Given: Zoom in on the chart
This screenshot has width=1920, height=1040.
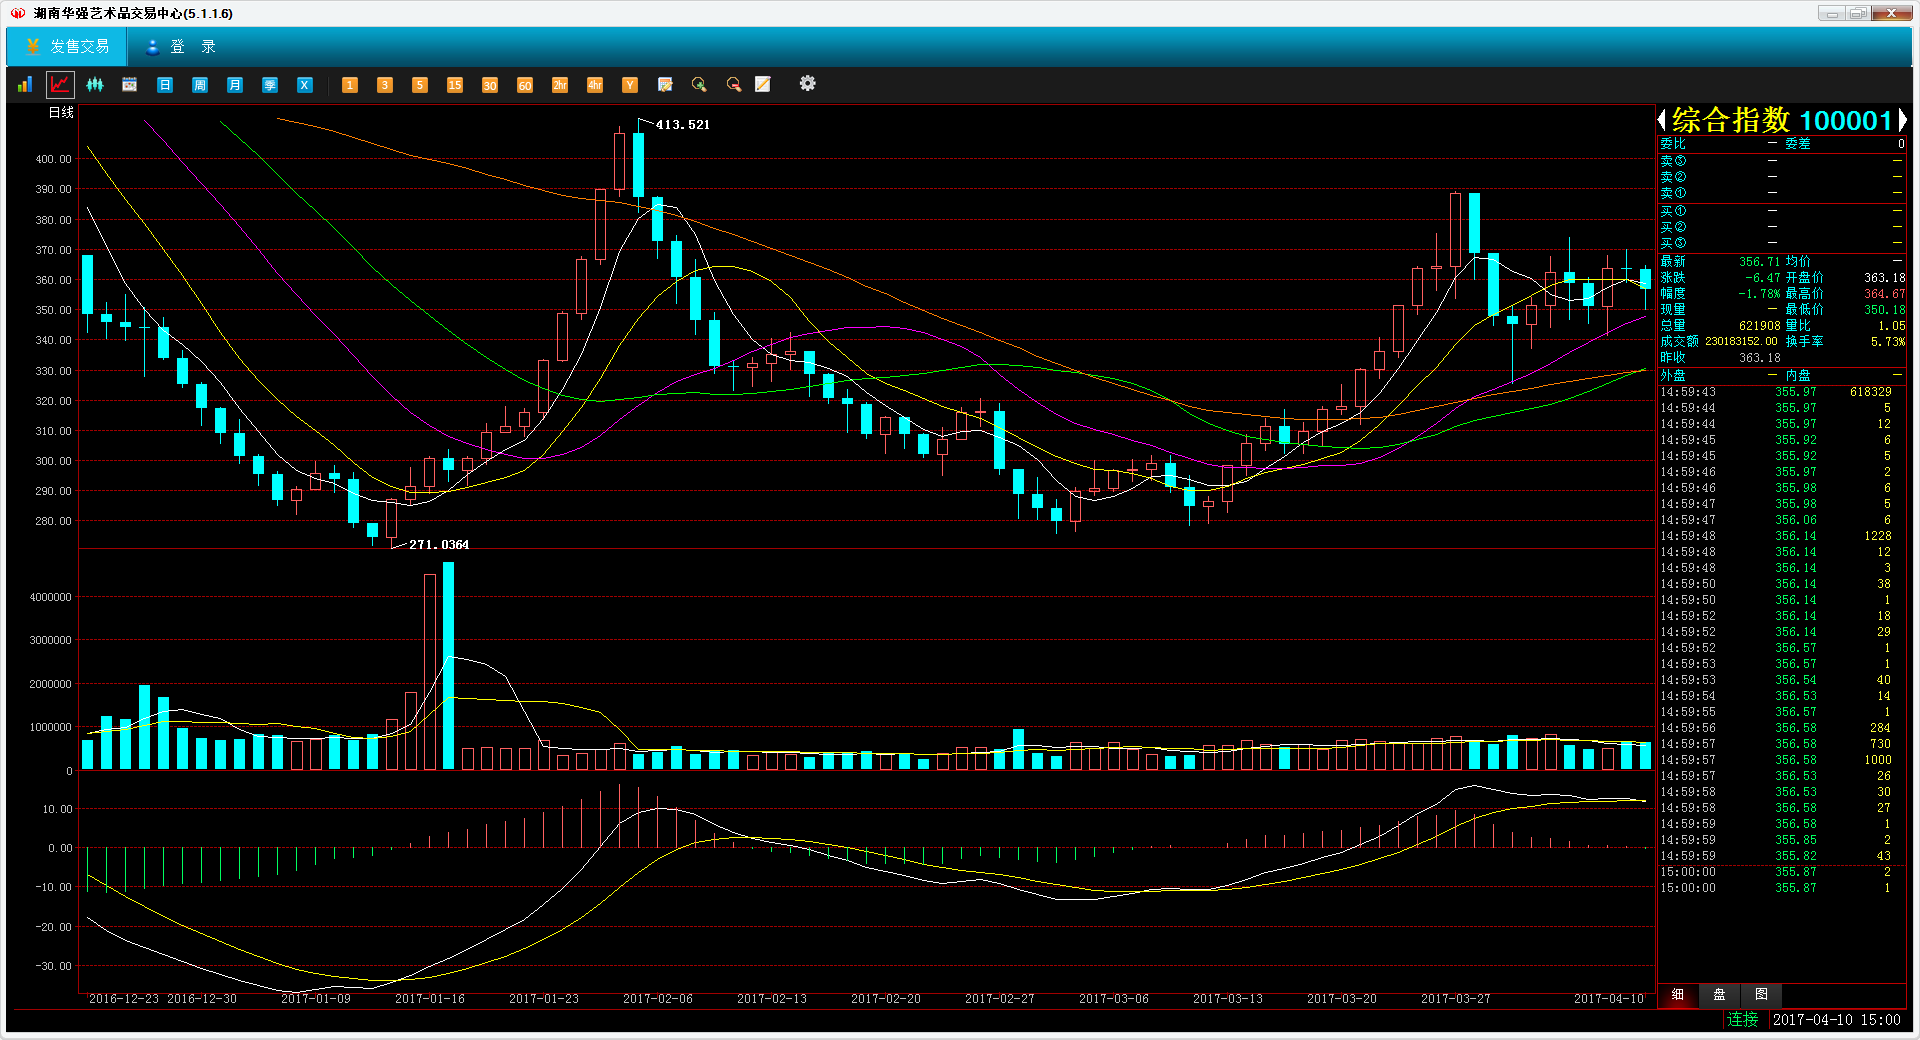Looking at the screenshot, I should click(699, 85).
